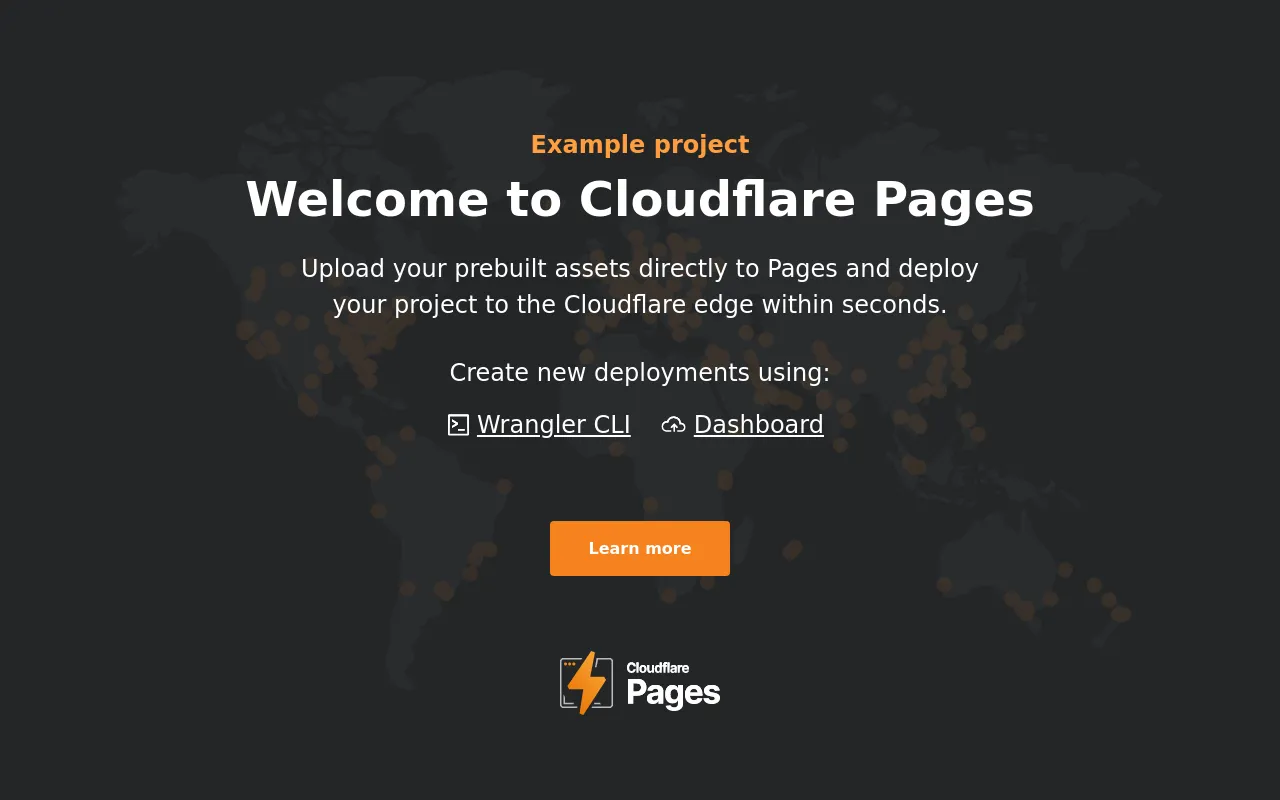Image resolution: width=1280 pixels, height=800 pixels.
Task: Open the Dashboard link
Action: pyautogui.click(x=758, y=425)
